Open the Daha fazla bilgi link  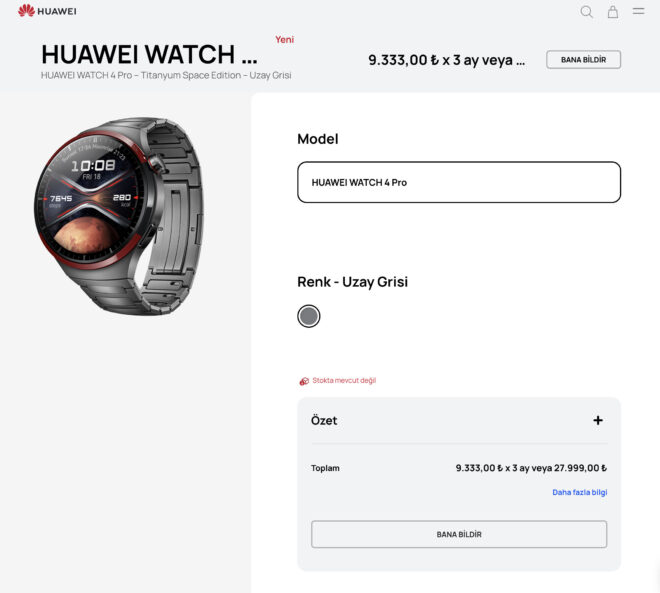pos(580,492)
